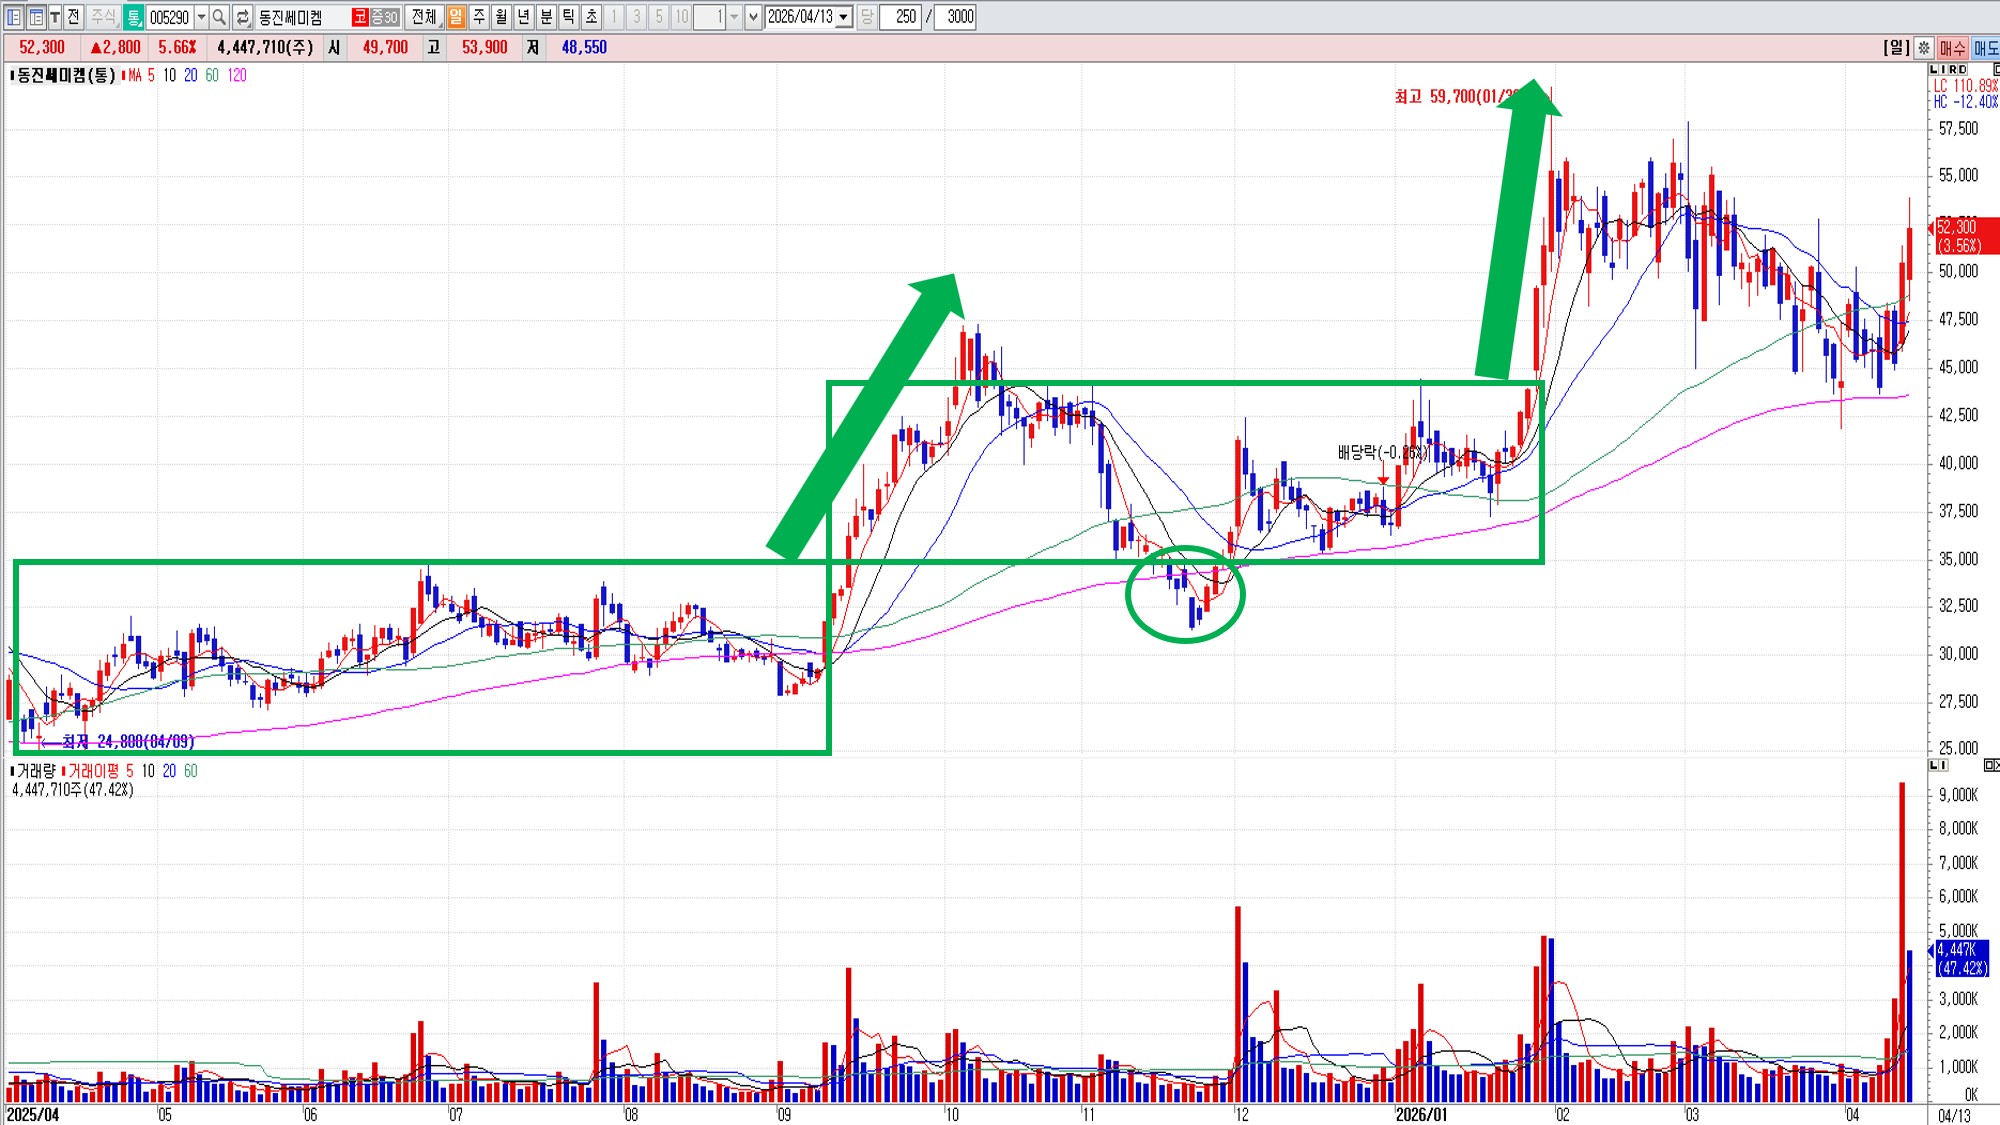2000x1125 pixels.
Task: Open the date 2026/04/13 dropdown
Action: pos(844,17)
